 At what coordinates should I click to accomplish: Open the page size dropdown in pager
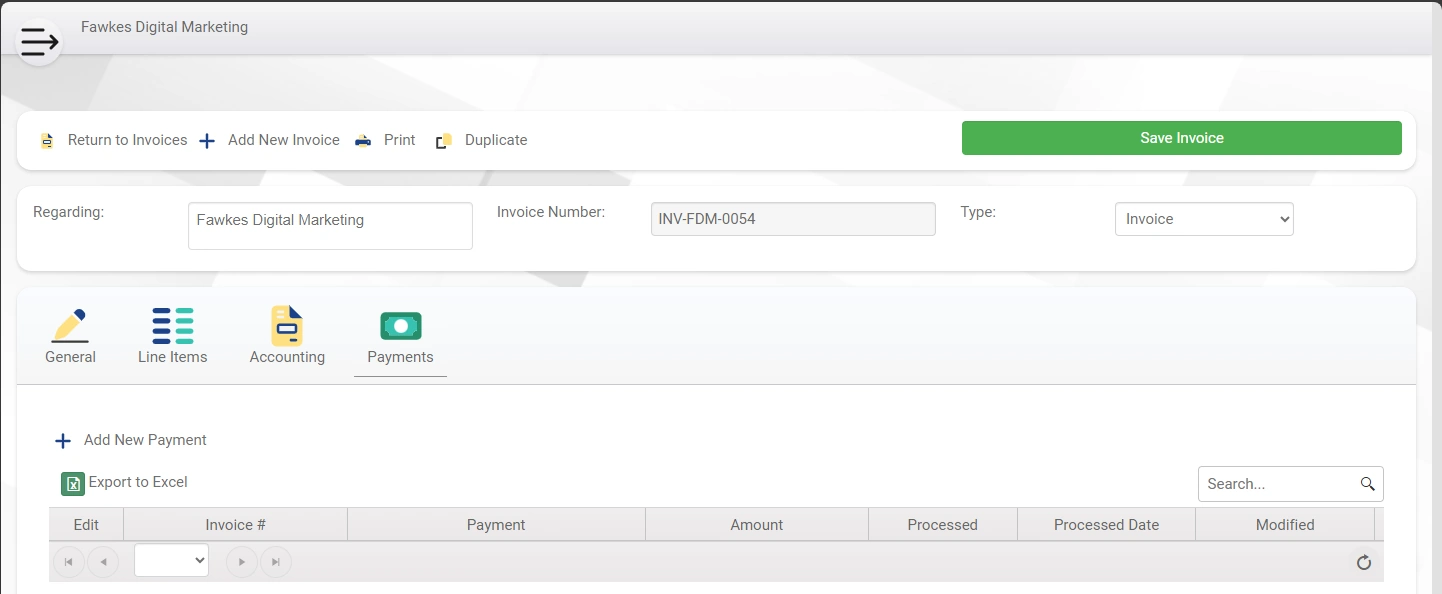click(171, 561)
